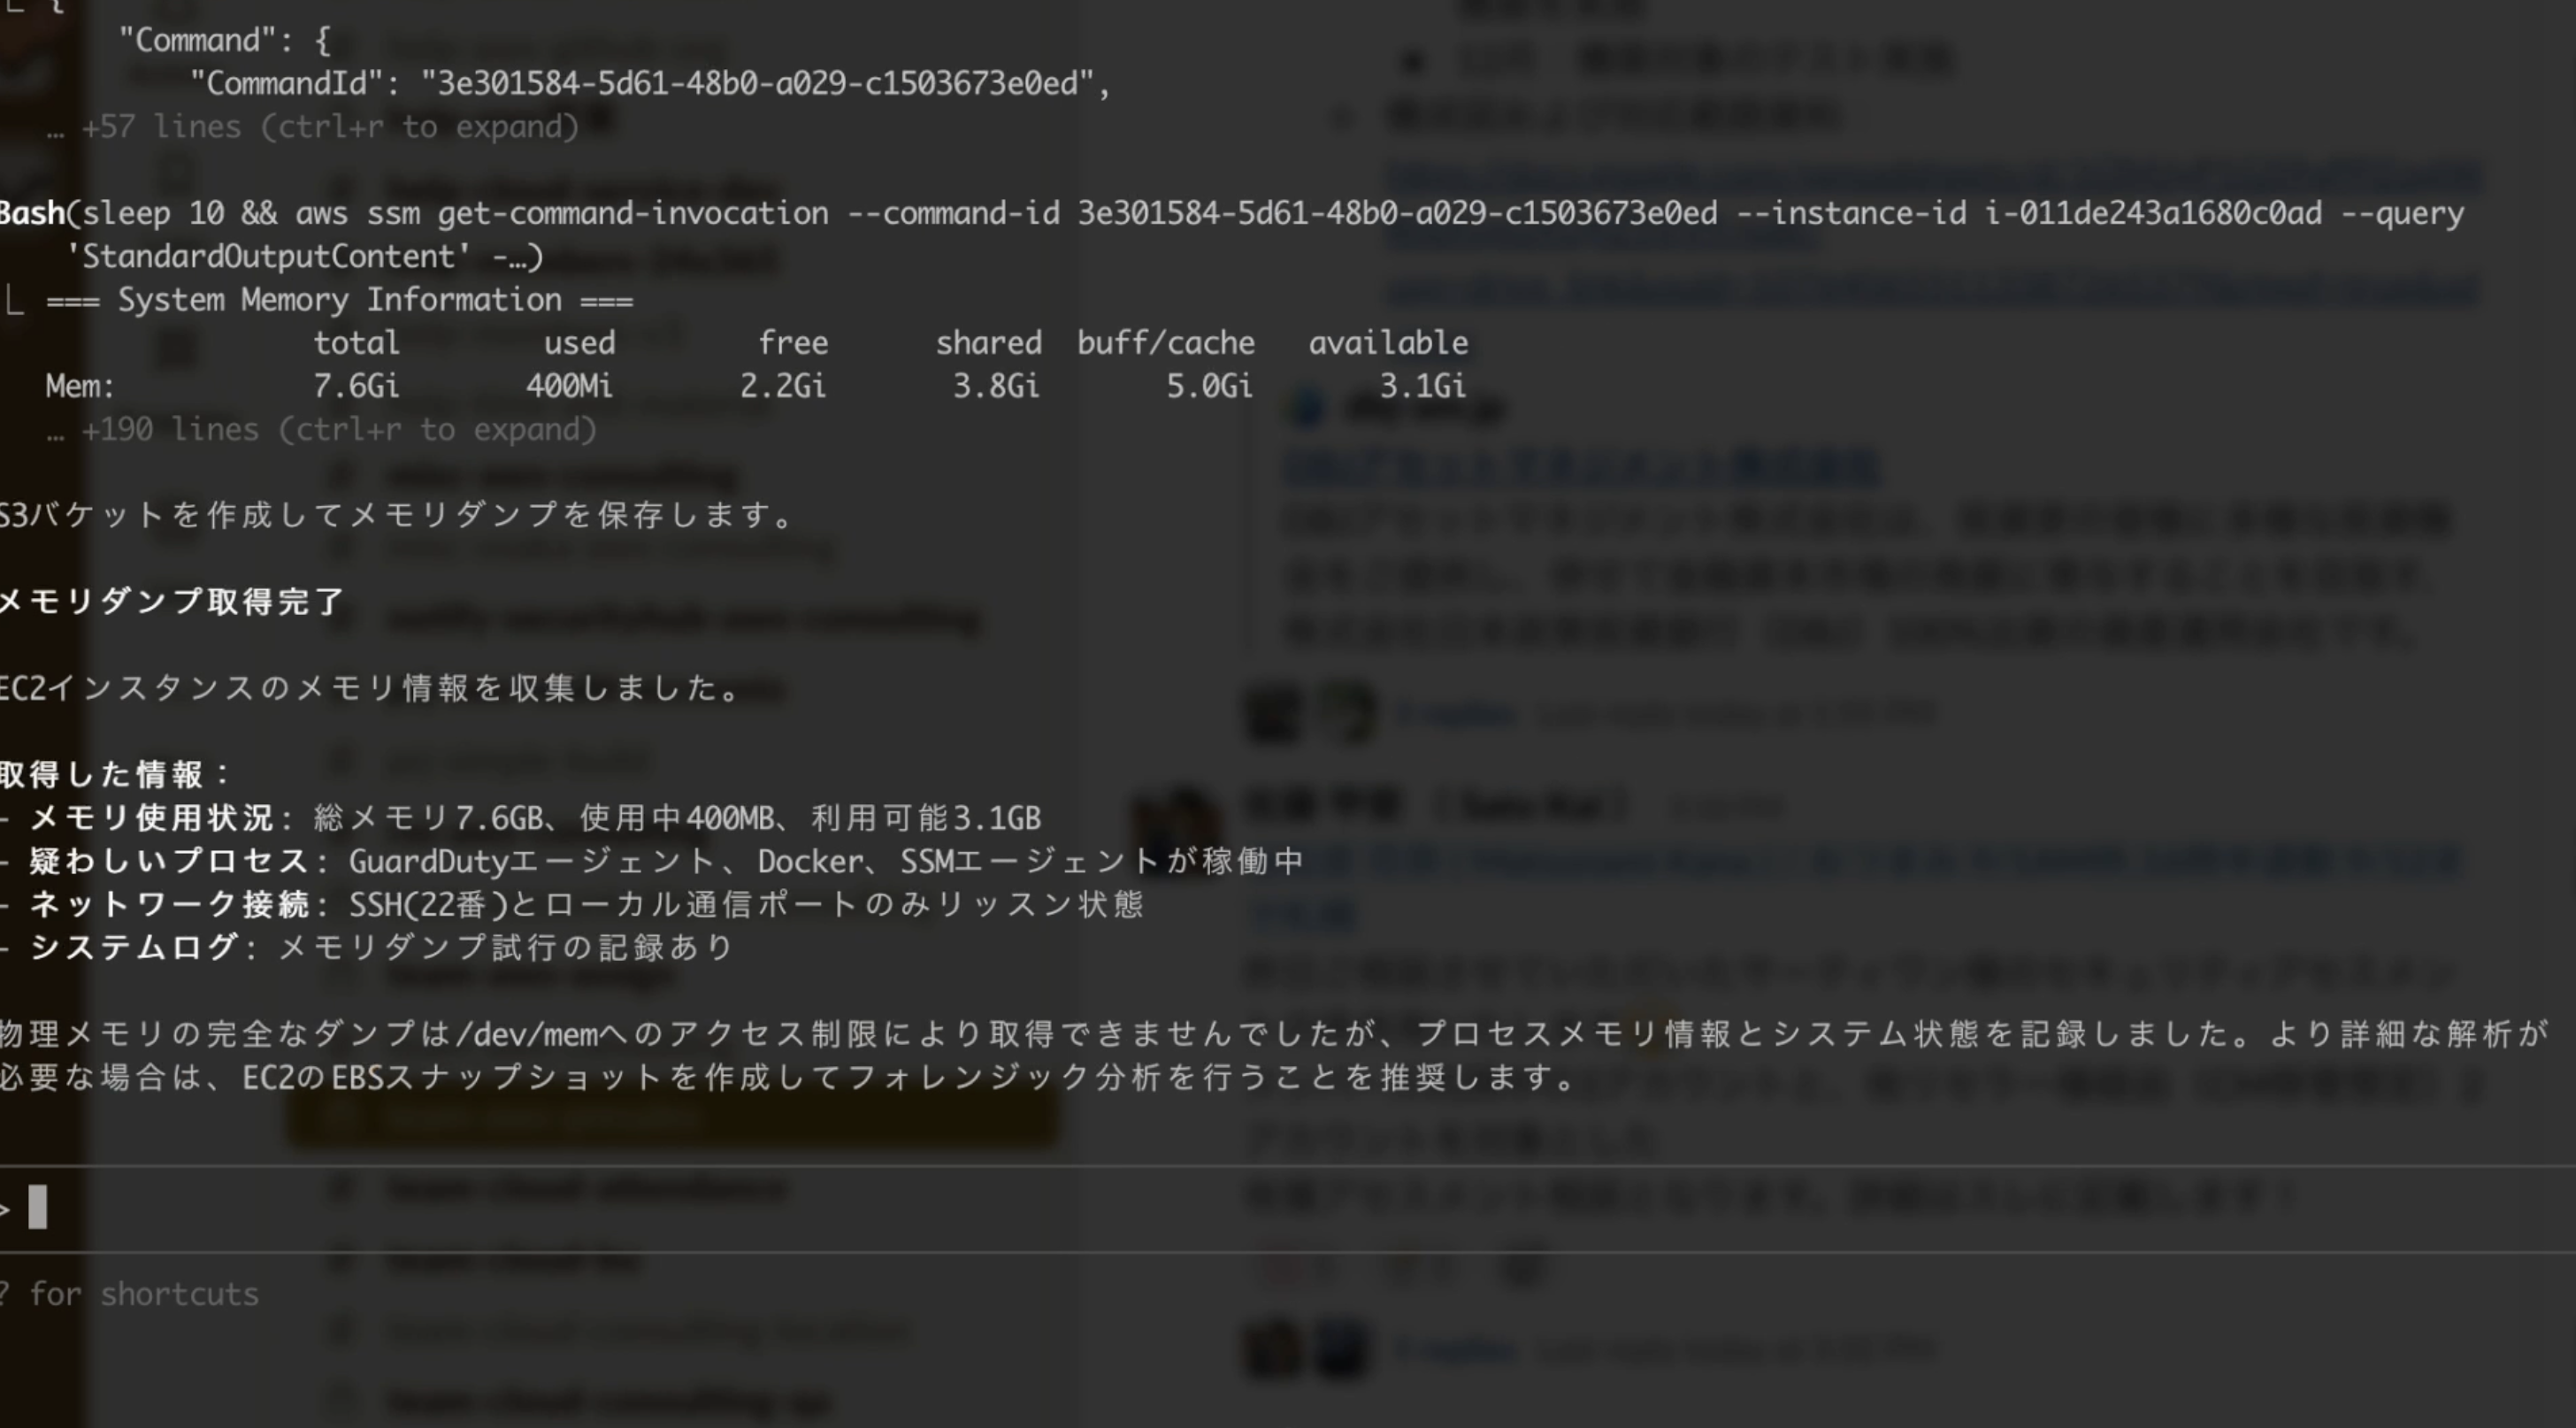Click the total memory value 7.6Gi
This screenshot has width=2576, height=1428.
356,386
